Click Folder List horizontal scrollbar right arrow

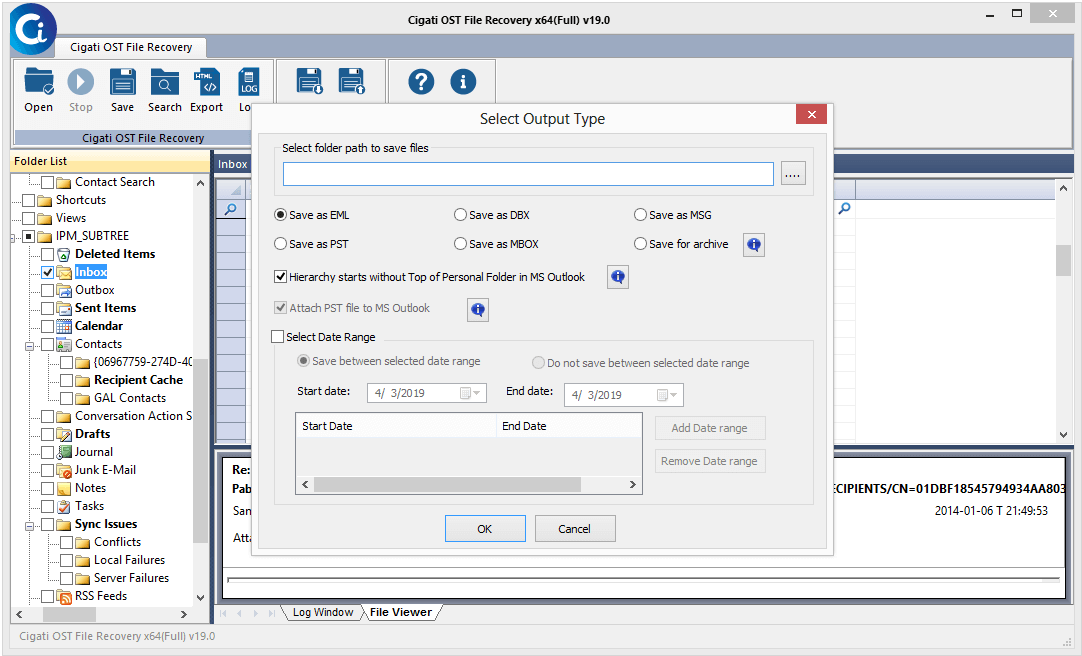click(184, 614)
